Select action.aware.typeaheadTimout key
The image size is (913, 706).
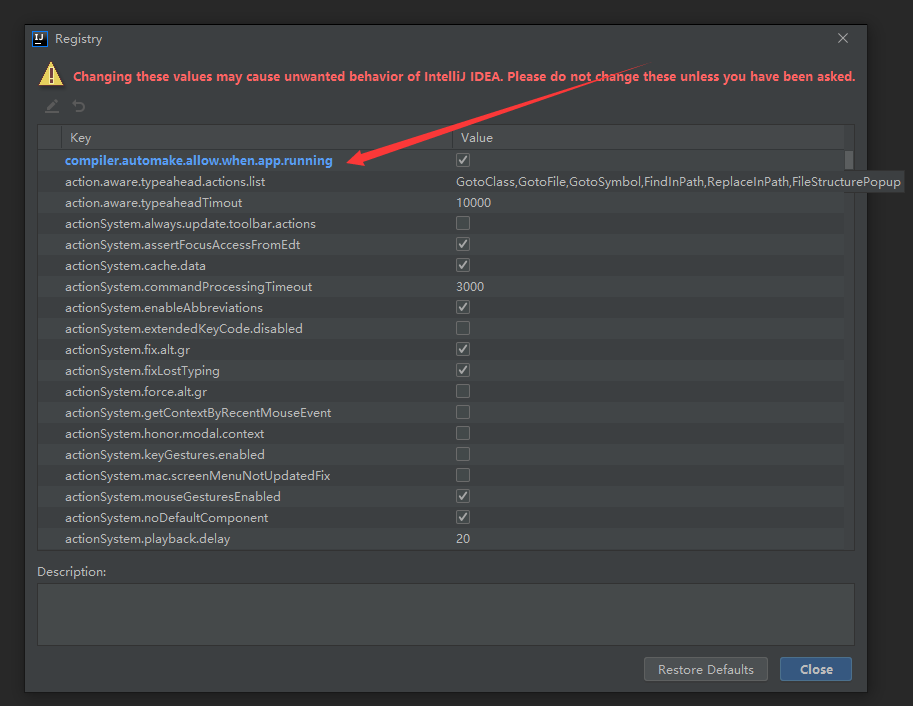click(154, 203)
